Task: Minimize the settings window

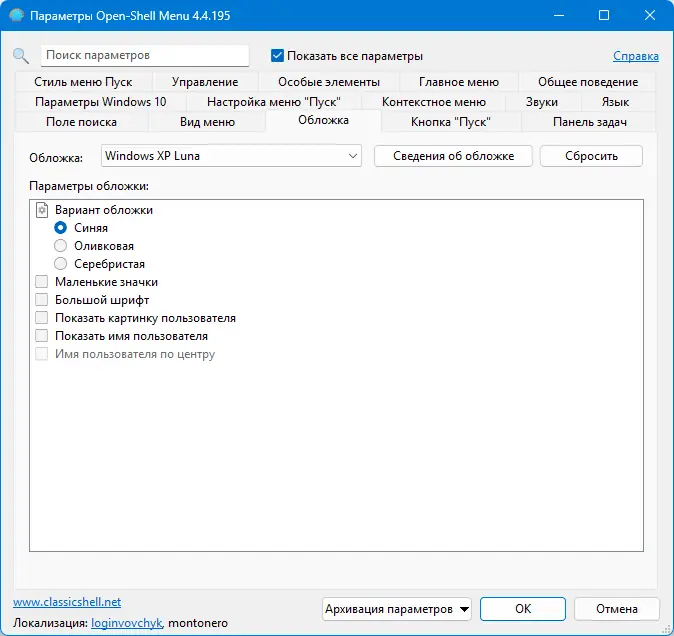Action: click(559, 15)
